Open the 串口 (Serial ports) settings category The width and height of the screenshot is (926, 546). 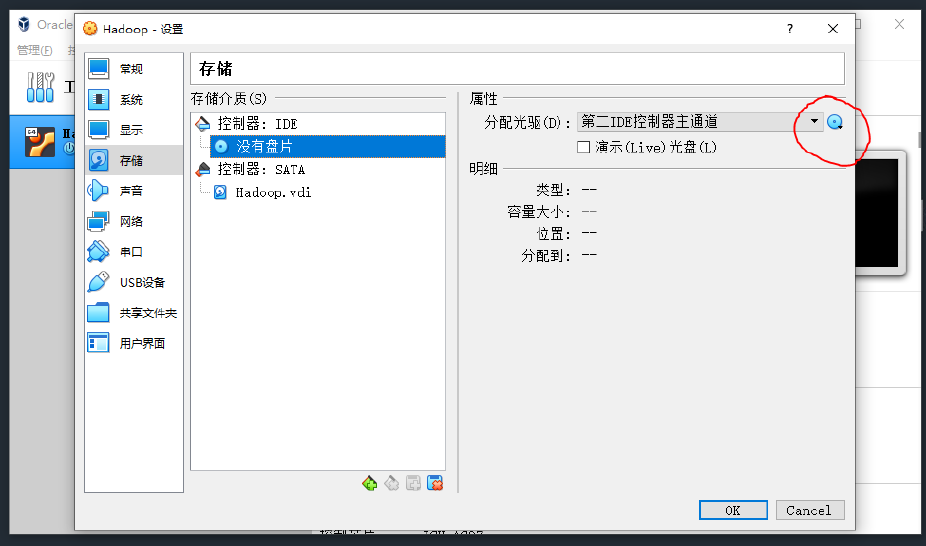coord(133,251)
